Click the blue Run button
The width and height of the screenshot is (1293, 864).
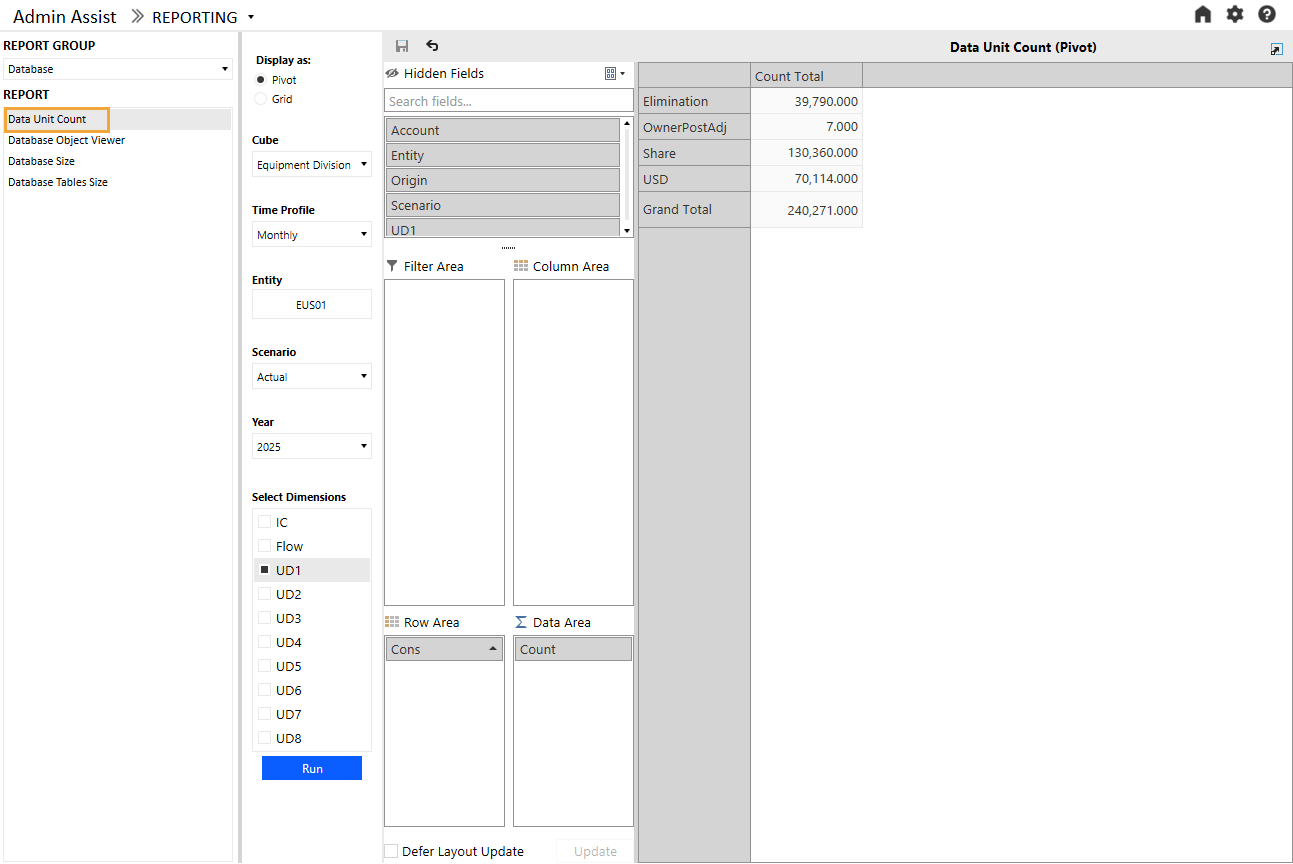pyautogui.click(x=312, y=768)
